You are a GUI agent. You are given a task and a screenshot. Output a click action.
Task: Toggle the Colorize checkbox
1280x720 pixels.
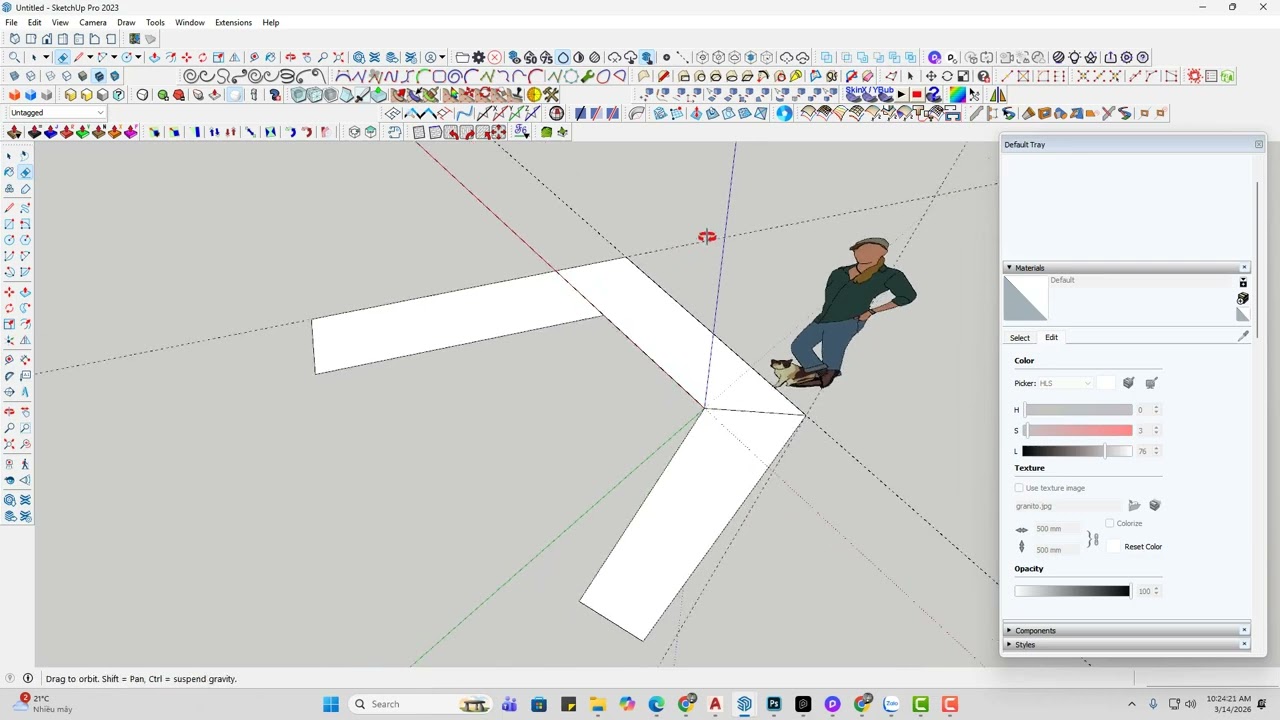(x=1110, y=523)
